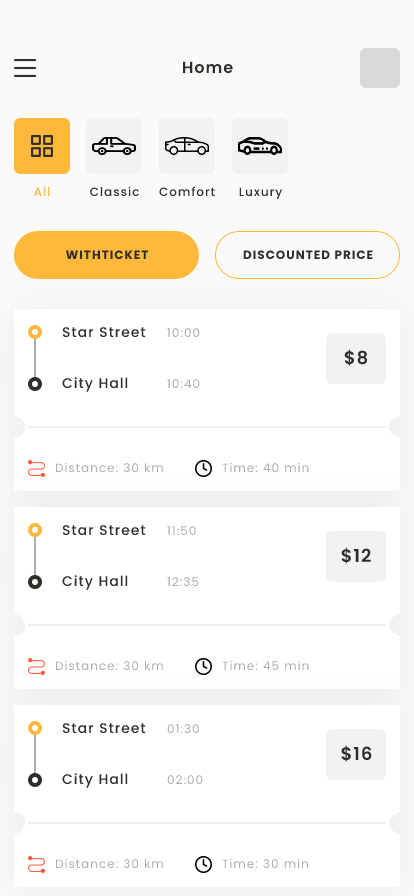The width and height of the screenshot is (414, 896).
Task: Select the Star Street 10:00 departure stop
Action: click(131, 333)
